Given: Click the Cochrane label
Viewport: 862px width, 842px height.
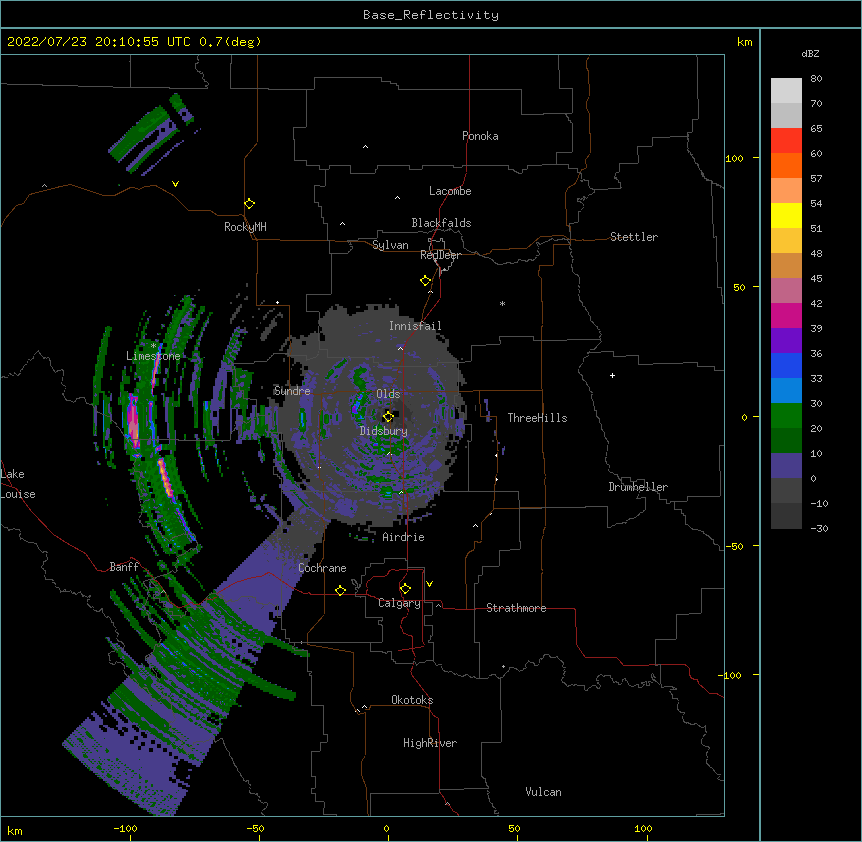Looking at the screenshot, I should (x=323, y=568).
